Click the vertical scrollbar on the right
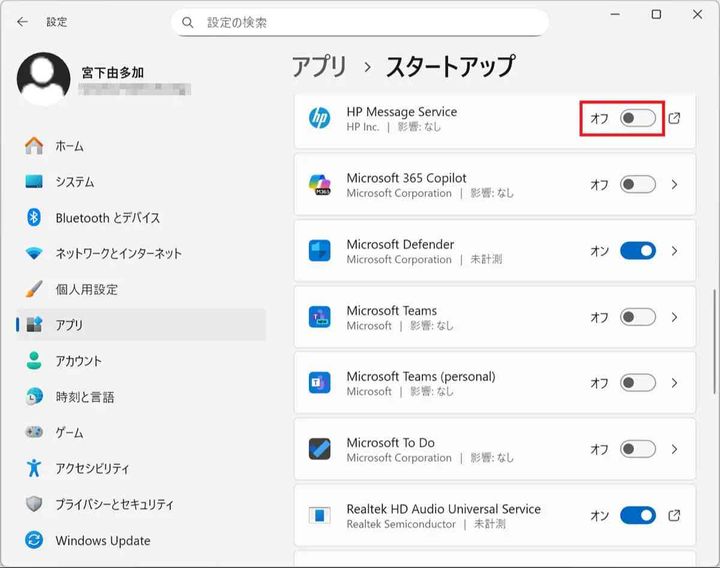 (x=714, y=250)
